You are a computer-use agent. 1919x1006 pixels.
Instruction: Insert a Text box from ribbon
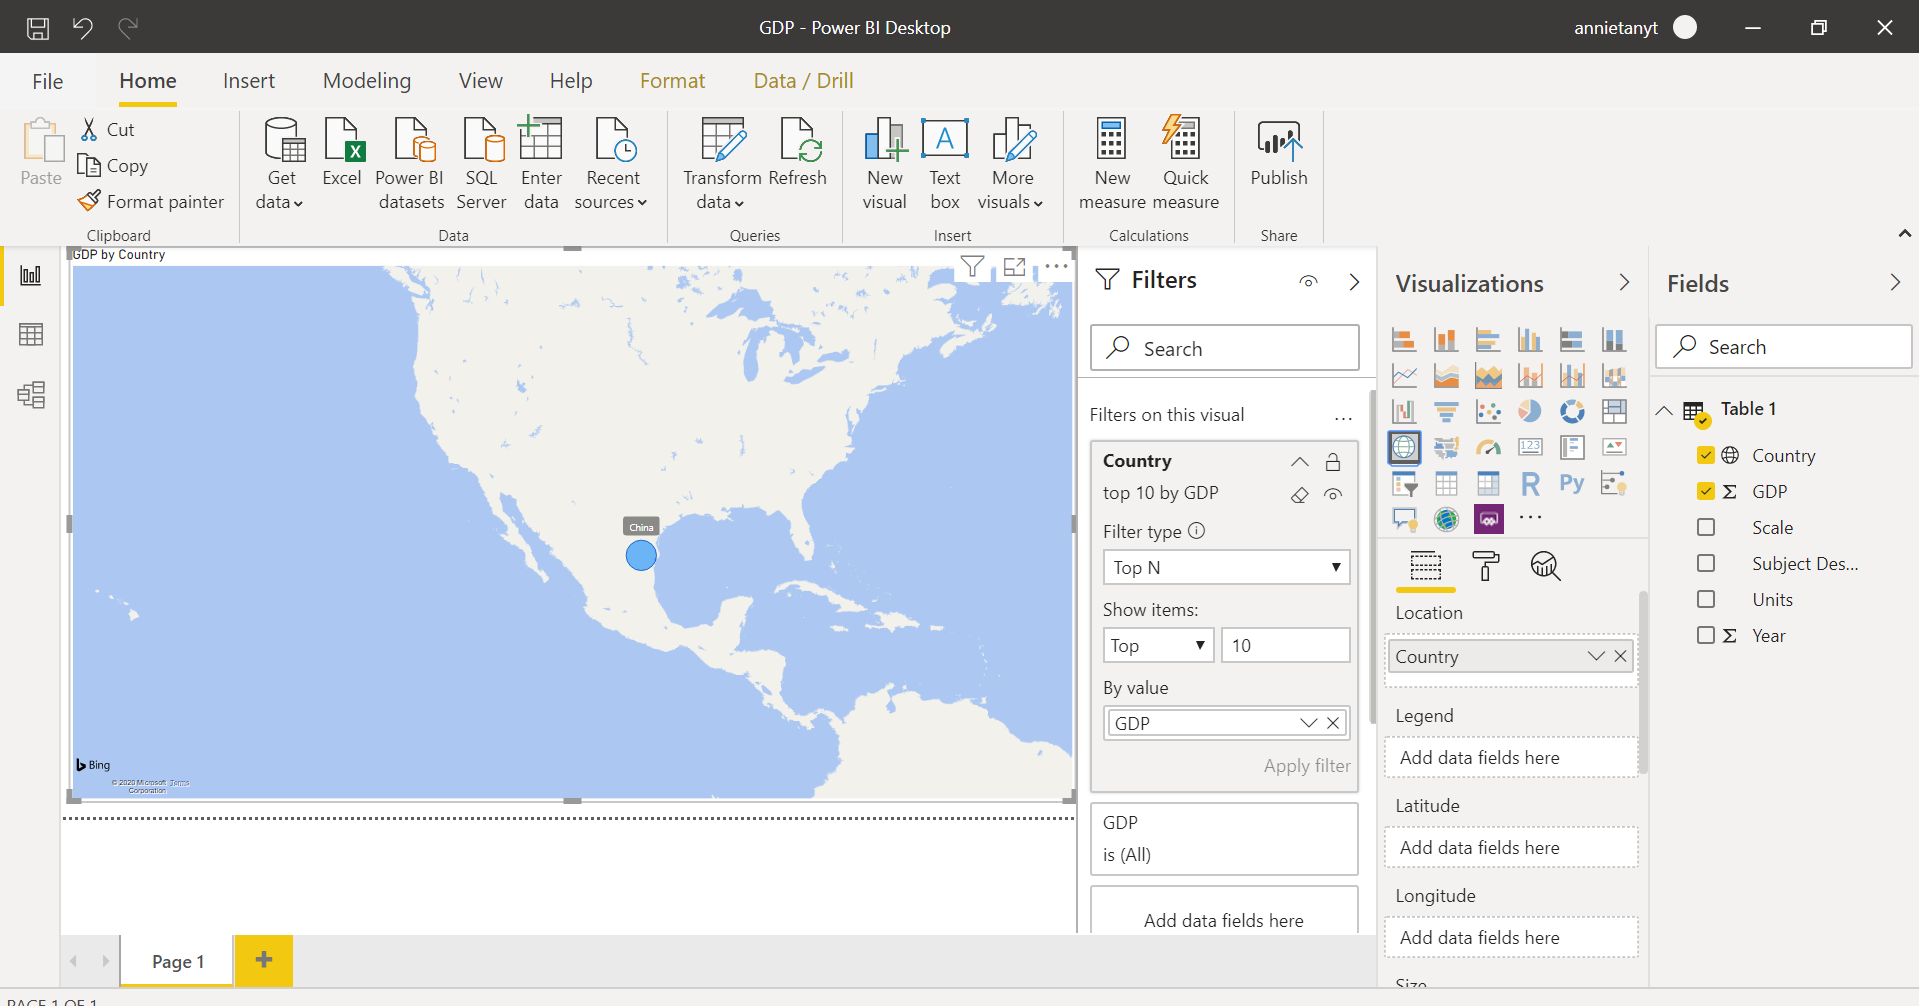(x=944, y=164)
